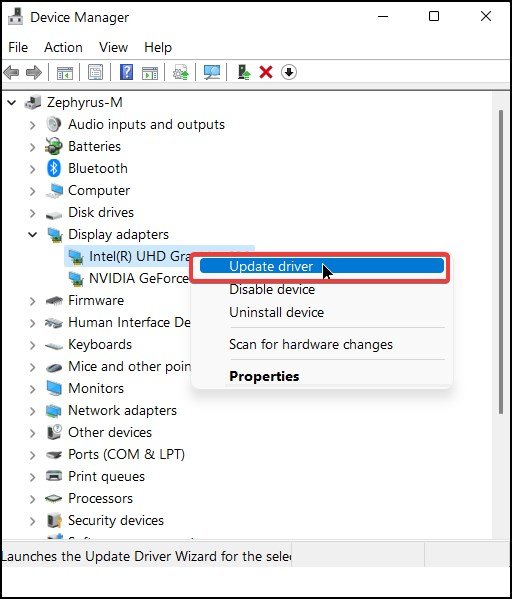Expand the Keyboards chevron
This screenshot has height=599, width=512.
coord(33,345)
